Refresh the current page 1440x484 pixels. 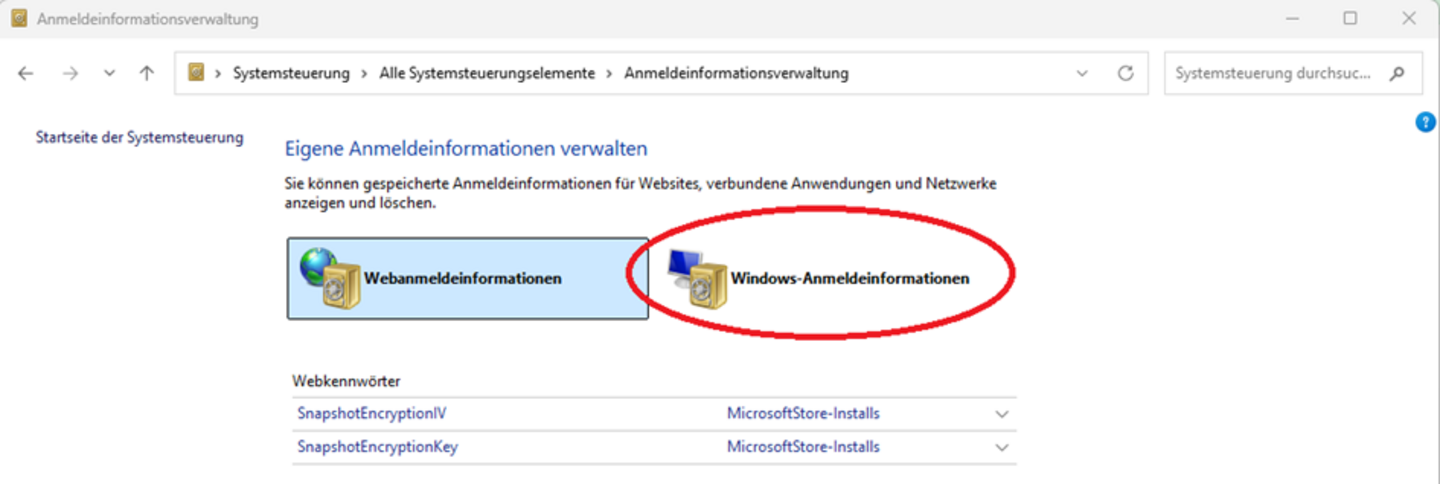coord(1126,73)
